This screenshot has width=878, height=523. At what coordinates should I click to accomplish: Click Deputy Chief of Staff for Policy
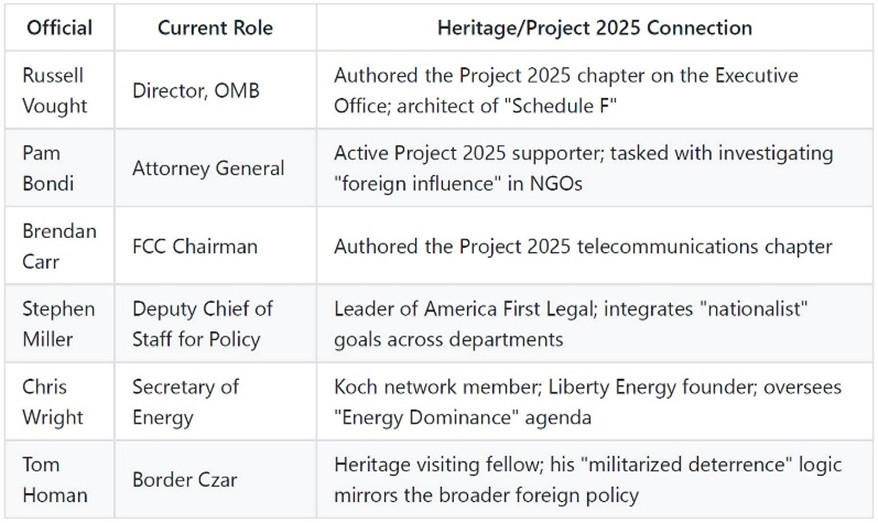click(x=203, y=325)
